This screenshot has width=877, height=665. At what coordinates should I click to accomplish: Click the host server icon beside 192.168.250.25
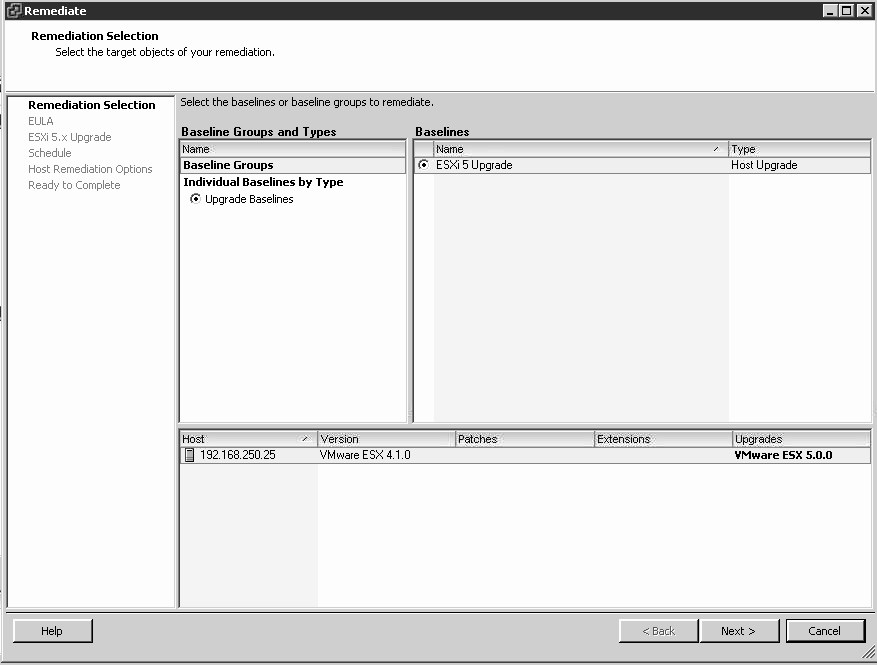[x=190, y=455]
